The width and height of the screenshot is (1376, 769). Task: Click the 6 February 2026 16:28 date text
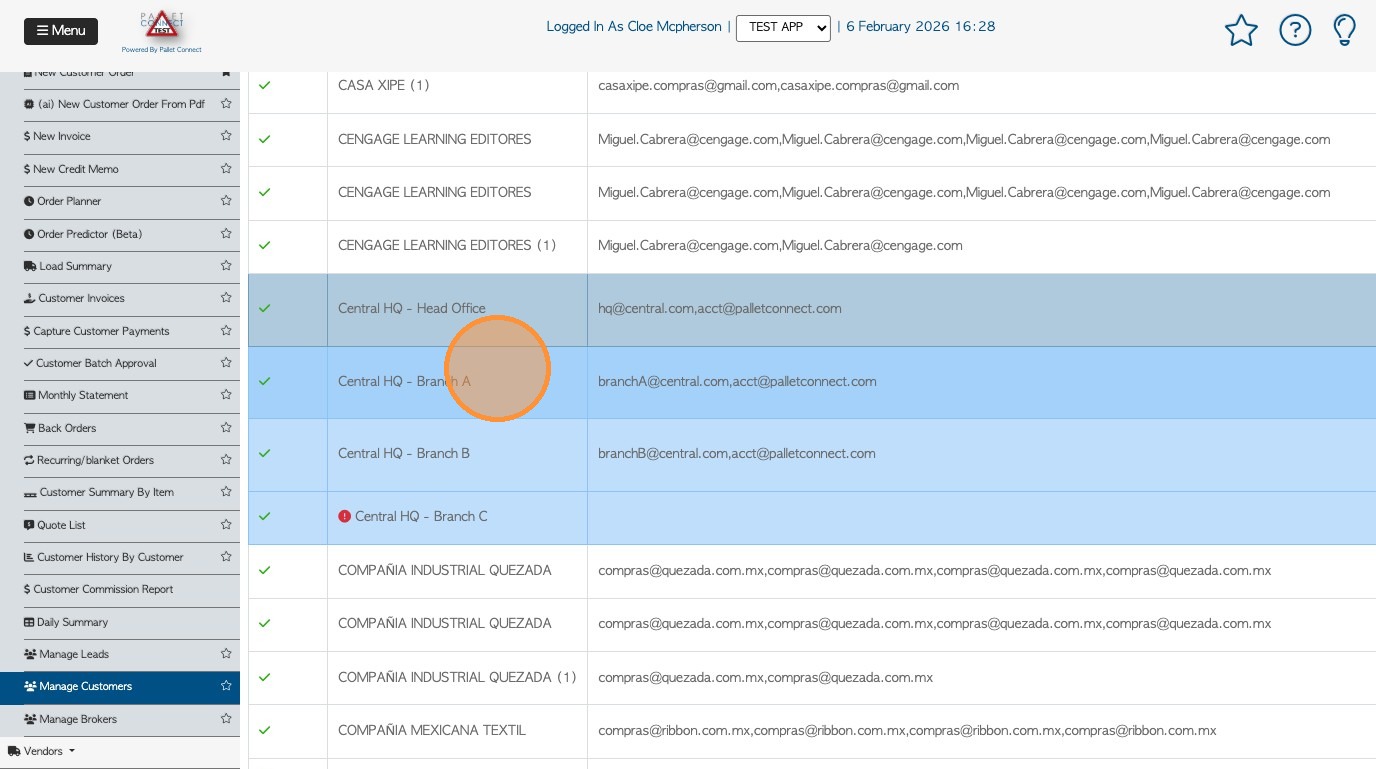(x=921, y=27)
